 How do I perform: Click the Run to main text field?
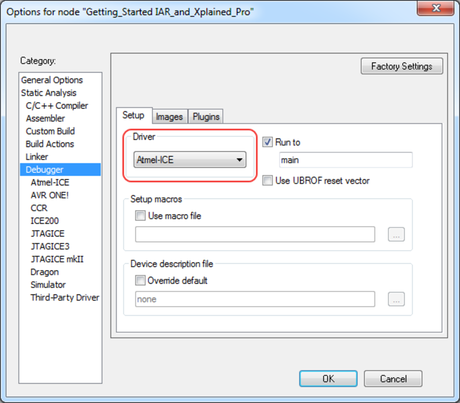346,160
